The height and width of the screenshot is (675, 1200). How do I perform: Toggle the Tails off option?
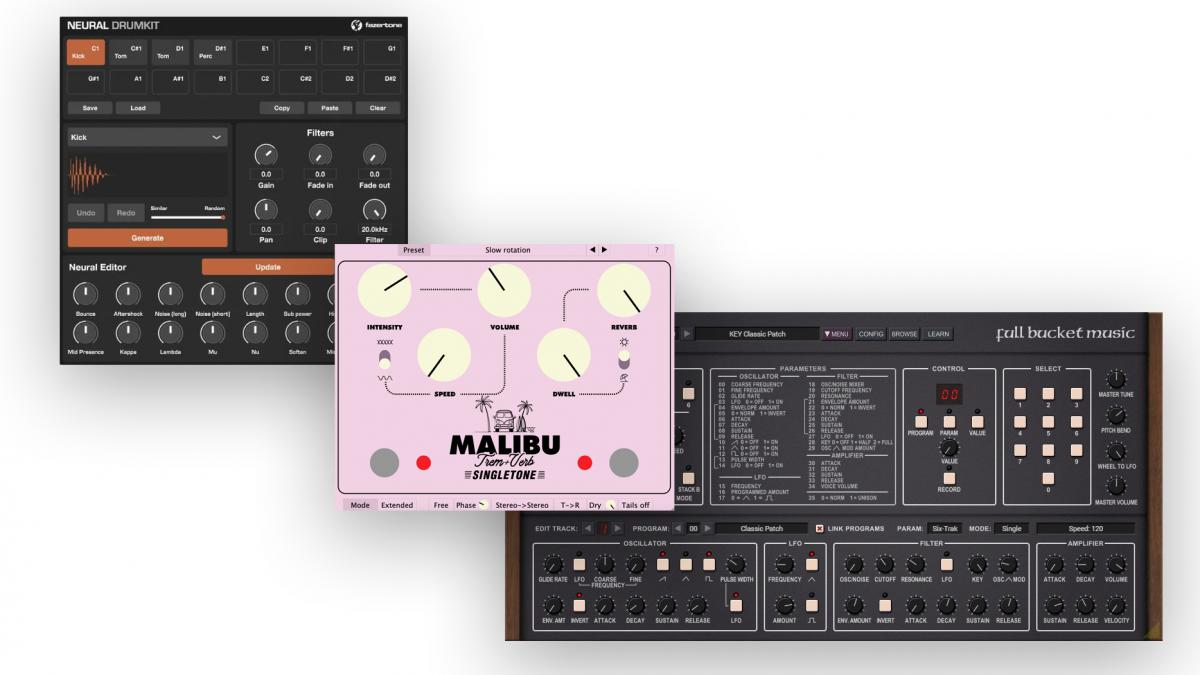(635, 505)
